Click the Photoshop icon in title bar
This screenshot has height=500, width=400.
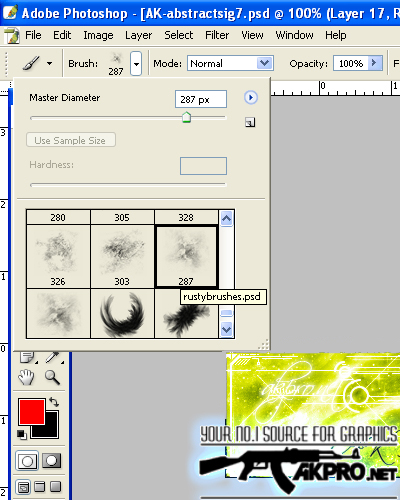click(10, 13)
